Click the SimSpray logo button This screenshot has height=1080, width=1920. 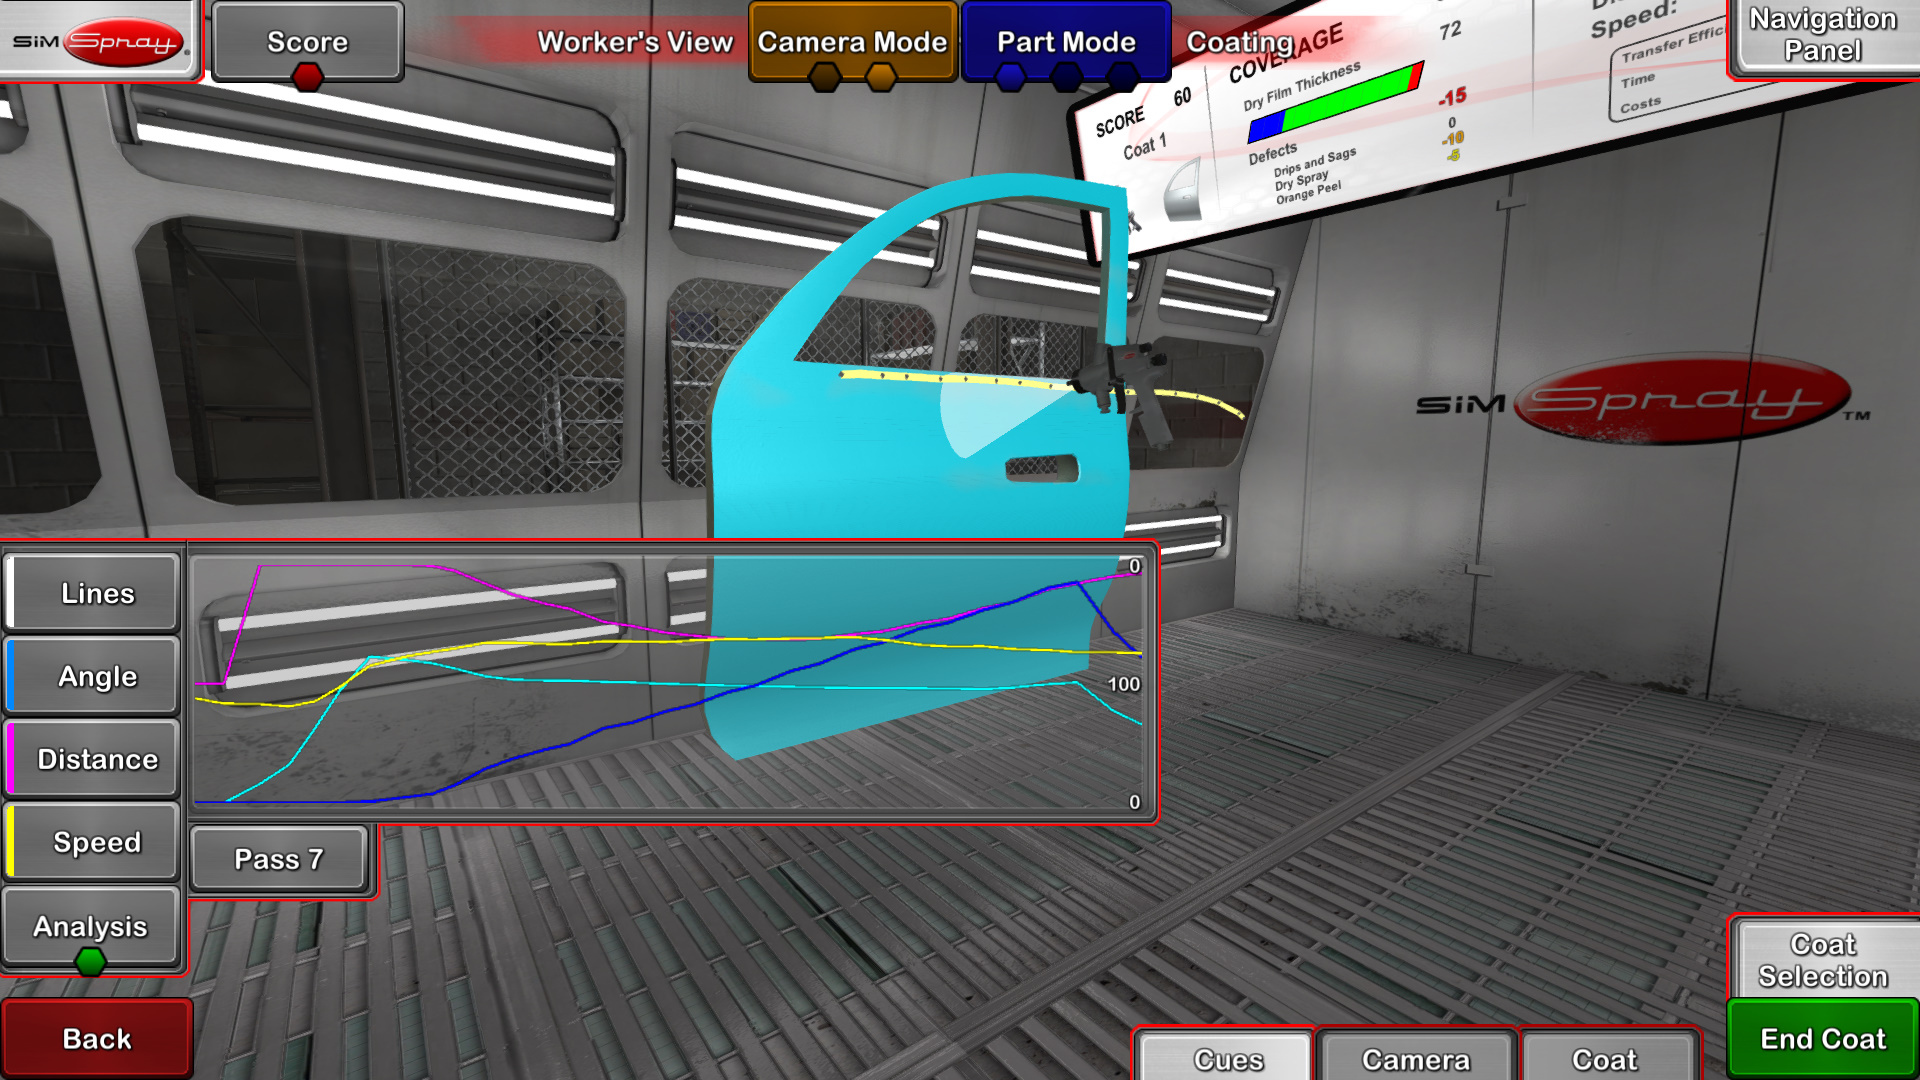coord(98,40)
